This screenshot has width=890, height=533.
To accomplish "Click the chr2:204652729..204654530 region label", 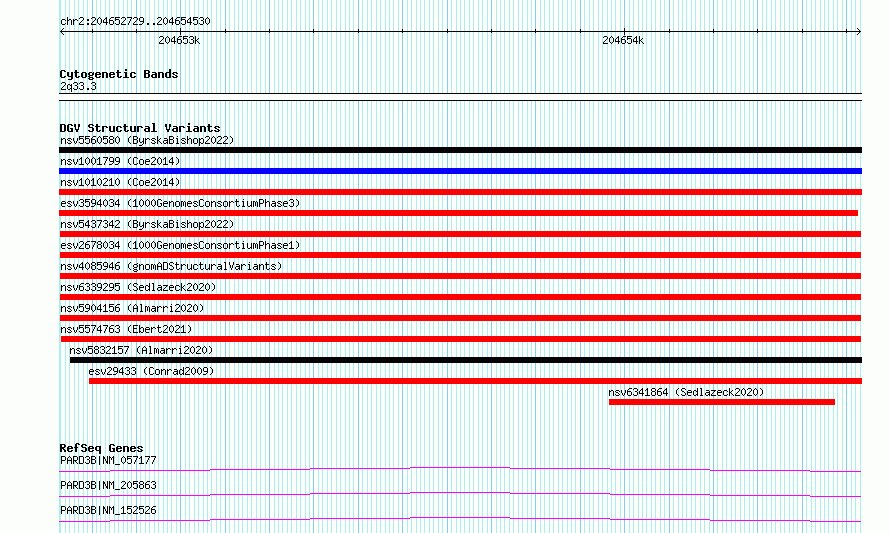I will (135, 22).
